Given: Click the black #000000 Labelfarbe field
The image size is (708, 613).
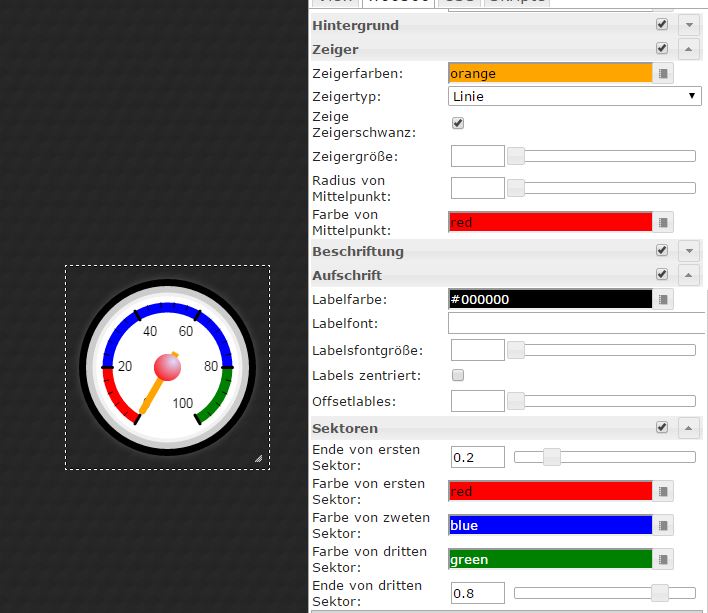Looking at the screenshot, I should point(550,299).
